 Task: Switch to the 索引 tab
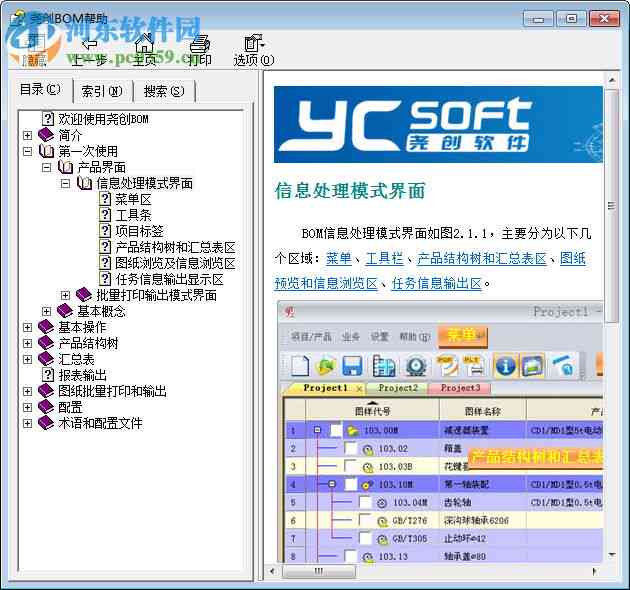tap(102, 91)
